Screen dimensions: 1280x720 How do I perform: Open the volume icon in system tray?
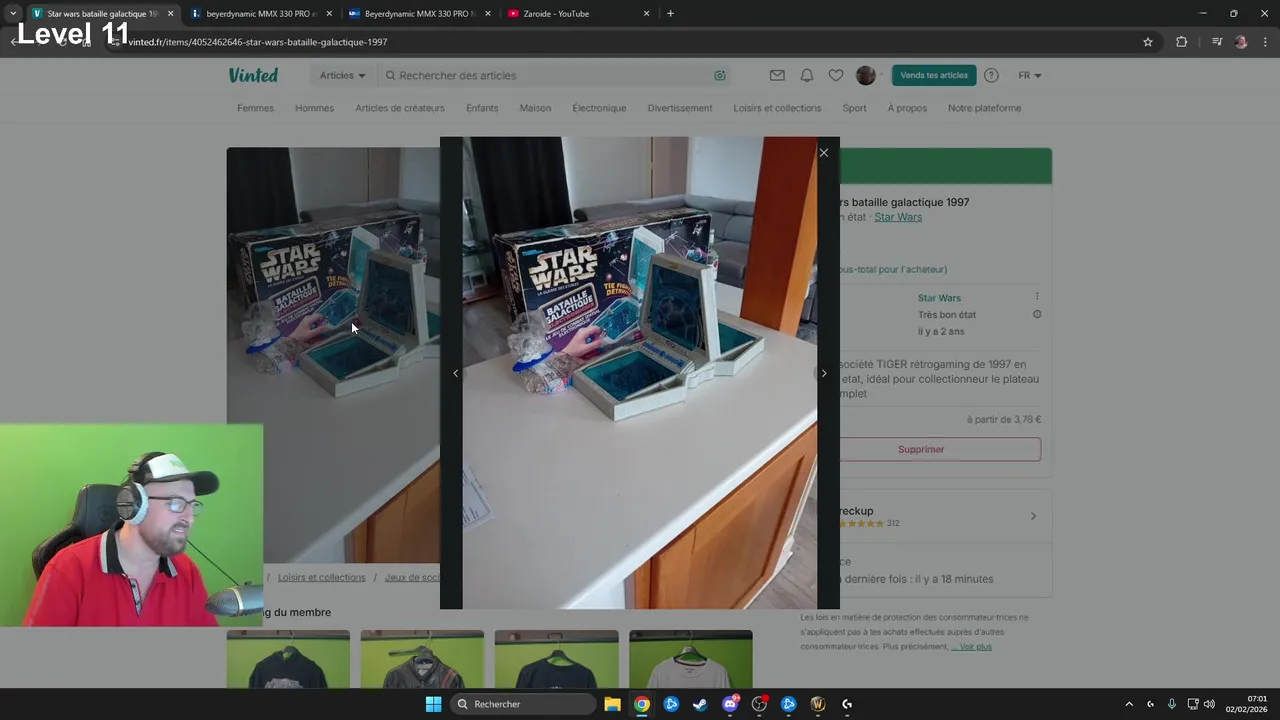click(1209, 704)
